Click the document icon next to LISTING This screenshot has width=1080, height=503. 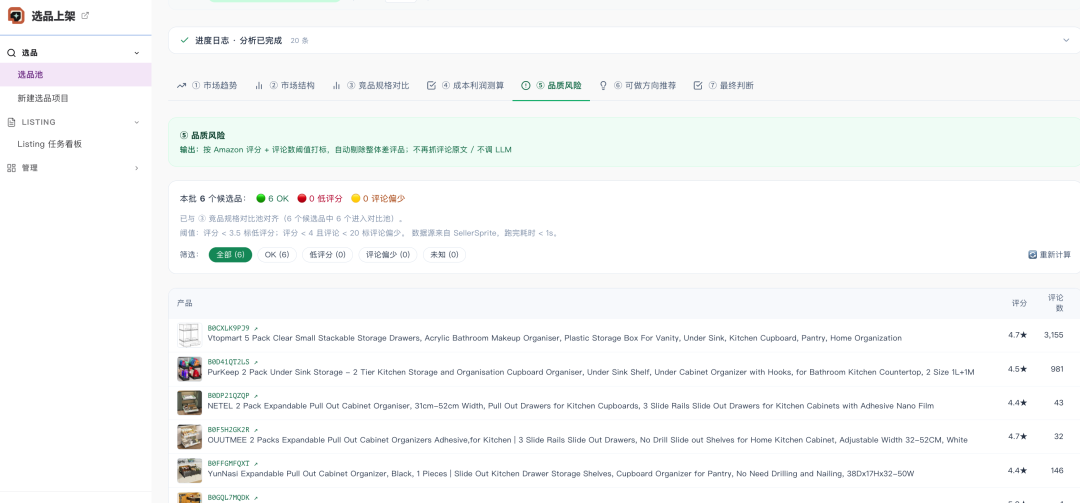[11, 122]
